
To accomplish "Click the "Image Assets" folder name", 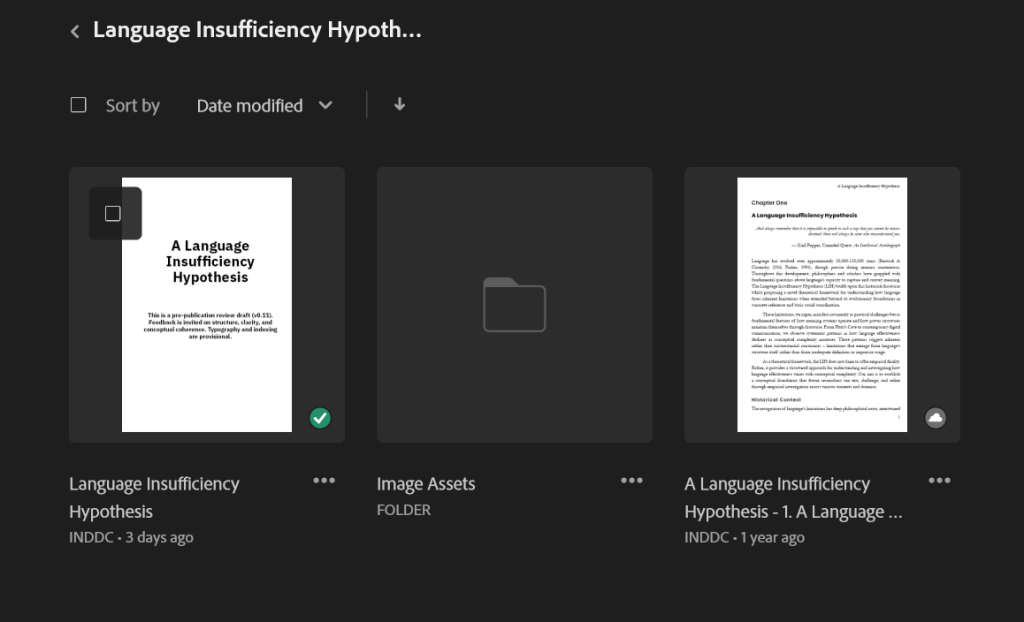I will [426, 484].
